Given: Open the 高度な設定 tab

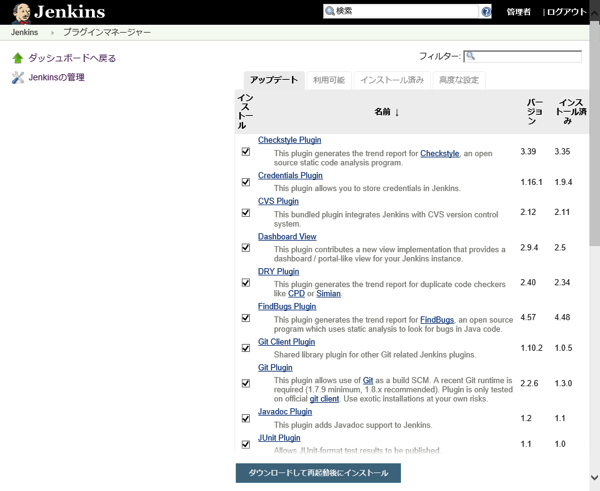Looking at the screenshot, I should click(459, 80).
